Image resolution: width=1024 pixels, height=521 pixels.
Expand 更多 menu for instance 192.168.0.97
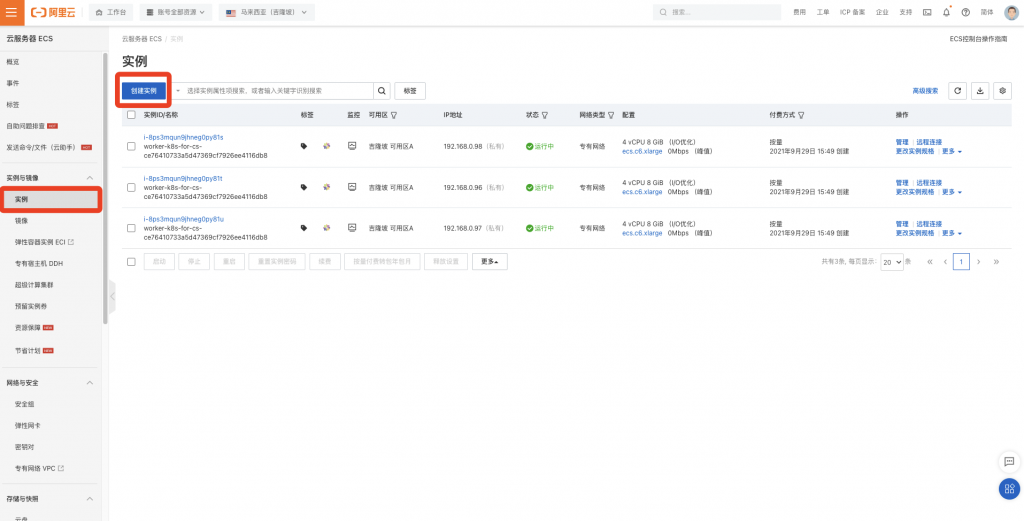click(x=952, y=233)
